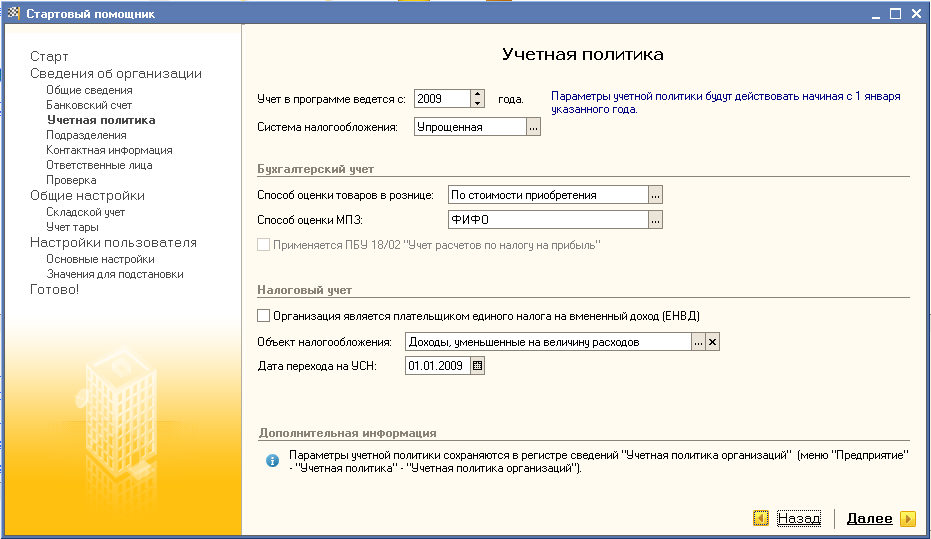Image resolution: width=931 pixels, height=539 pixels.
Task: Click the disabled ПБУ 18/02 checkbox
Action: [264, 245]
